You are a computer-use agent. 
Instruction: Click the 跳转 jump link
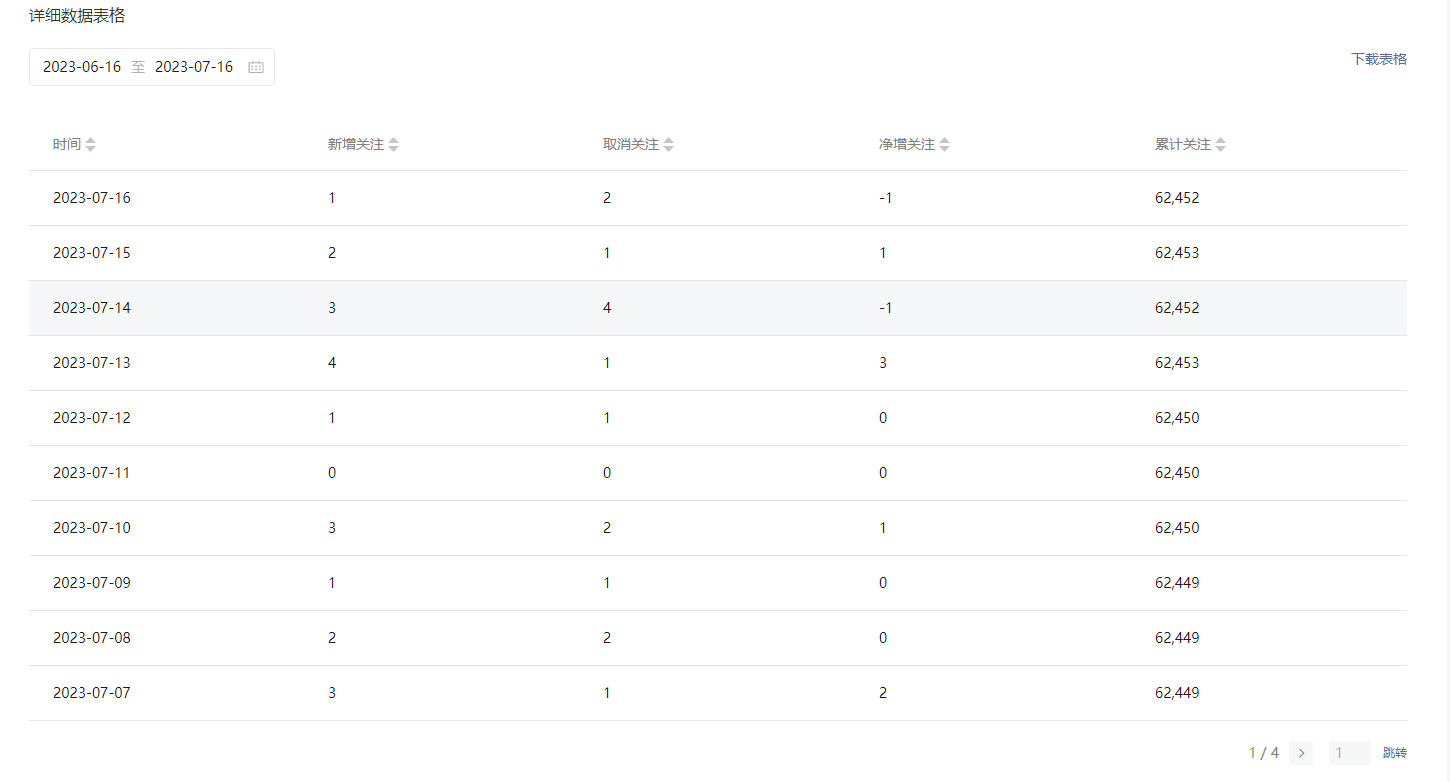(1394, 753)
